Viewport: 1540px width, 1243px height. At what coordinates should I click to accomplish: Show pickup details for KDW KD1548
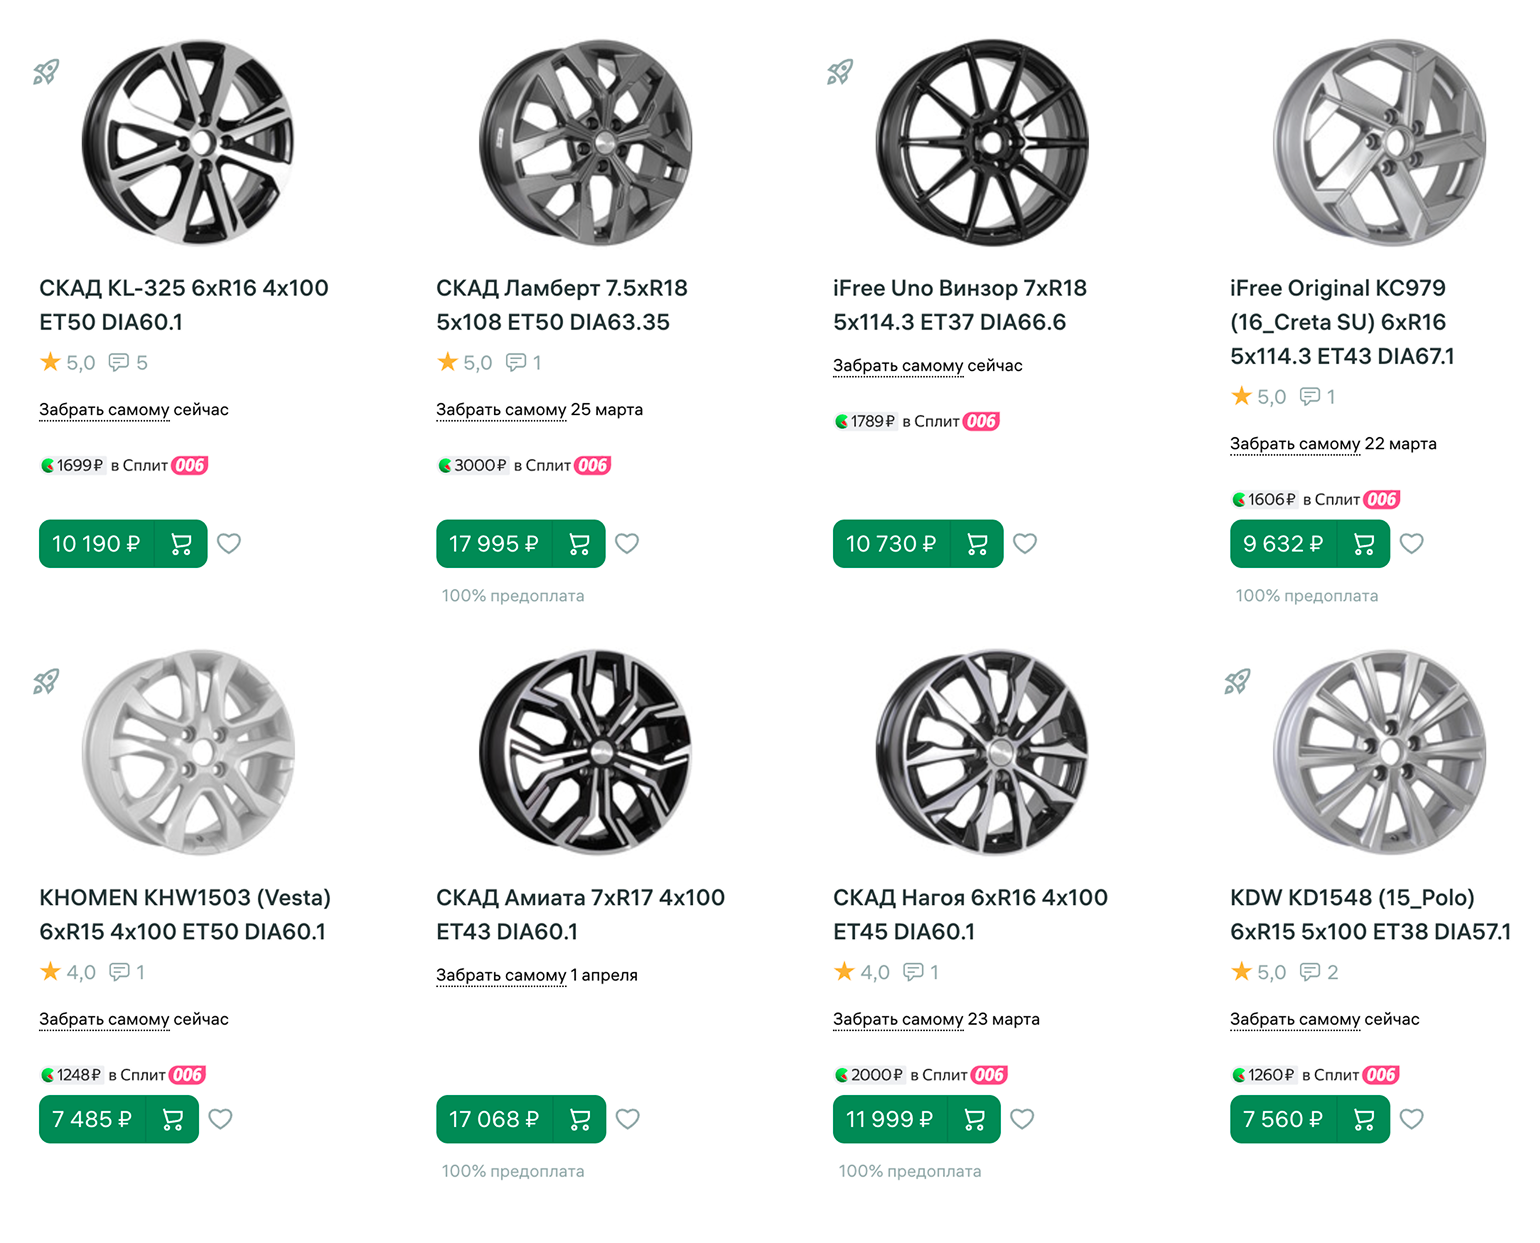pos(1295,1020)
